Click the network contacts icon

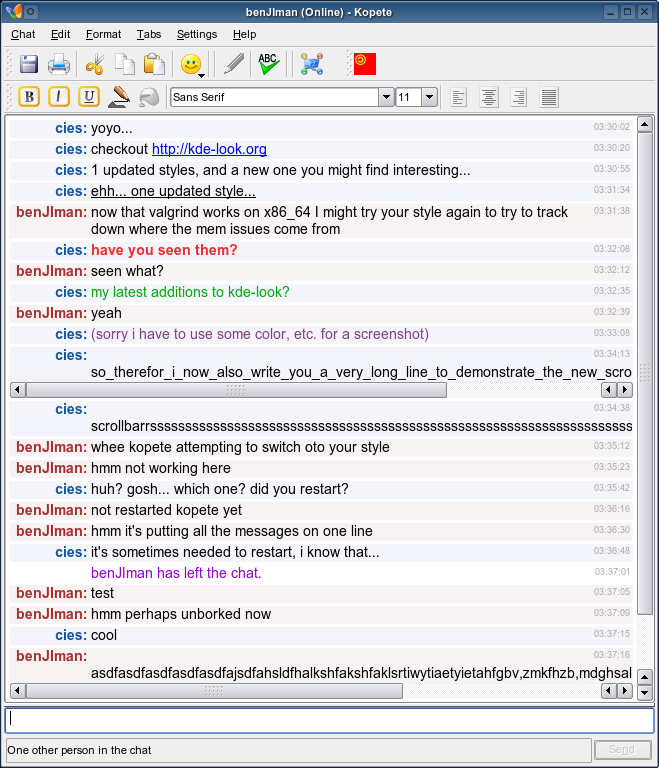coord(312,64)
